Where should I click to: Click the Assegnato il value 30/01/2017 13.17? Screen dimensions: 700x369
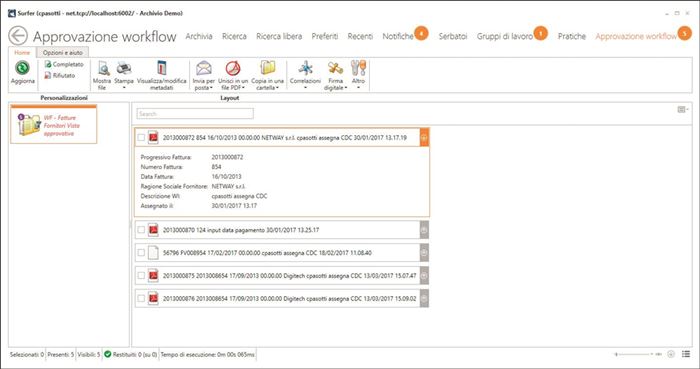click(234, 206)
